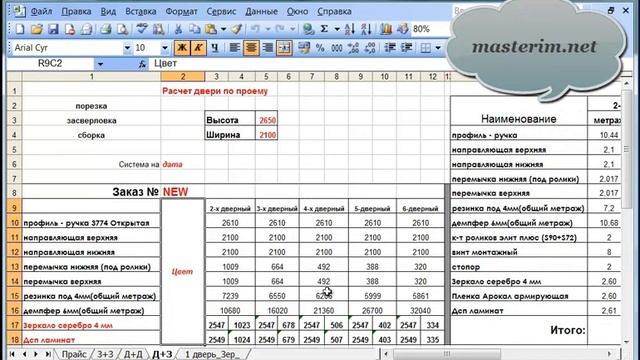Click formula bar showing Цвет

300,64
